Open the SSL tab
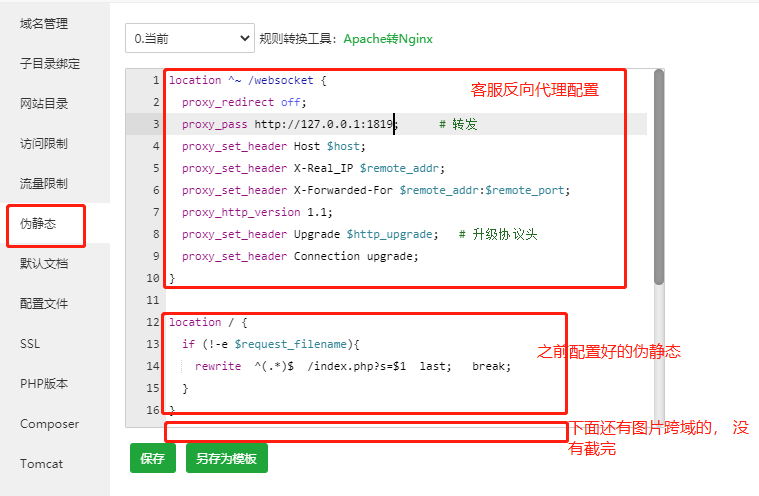 click(x=30, y=344)
